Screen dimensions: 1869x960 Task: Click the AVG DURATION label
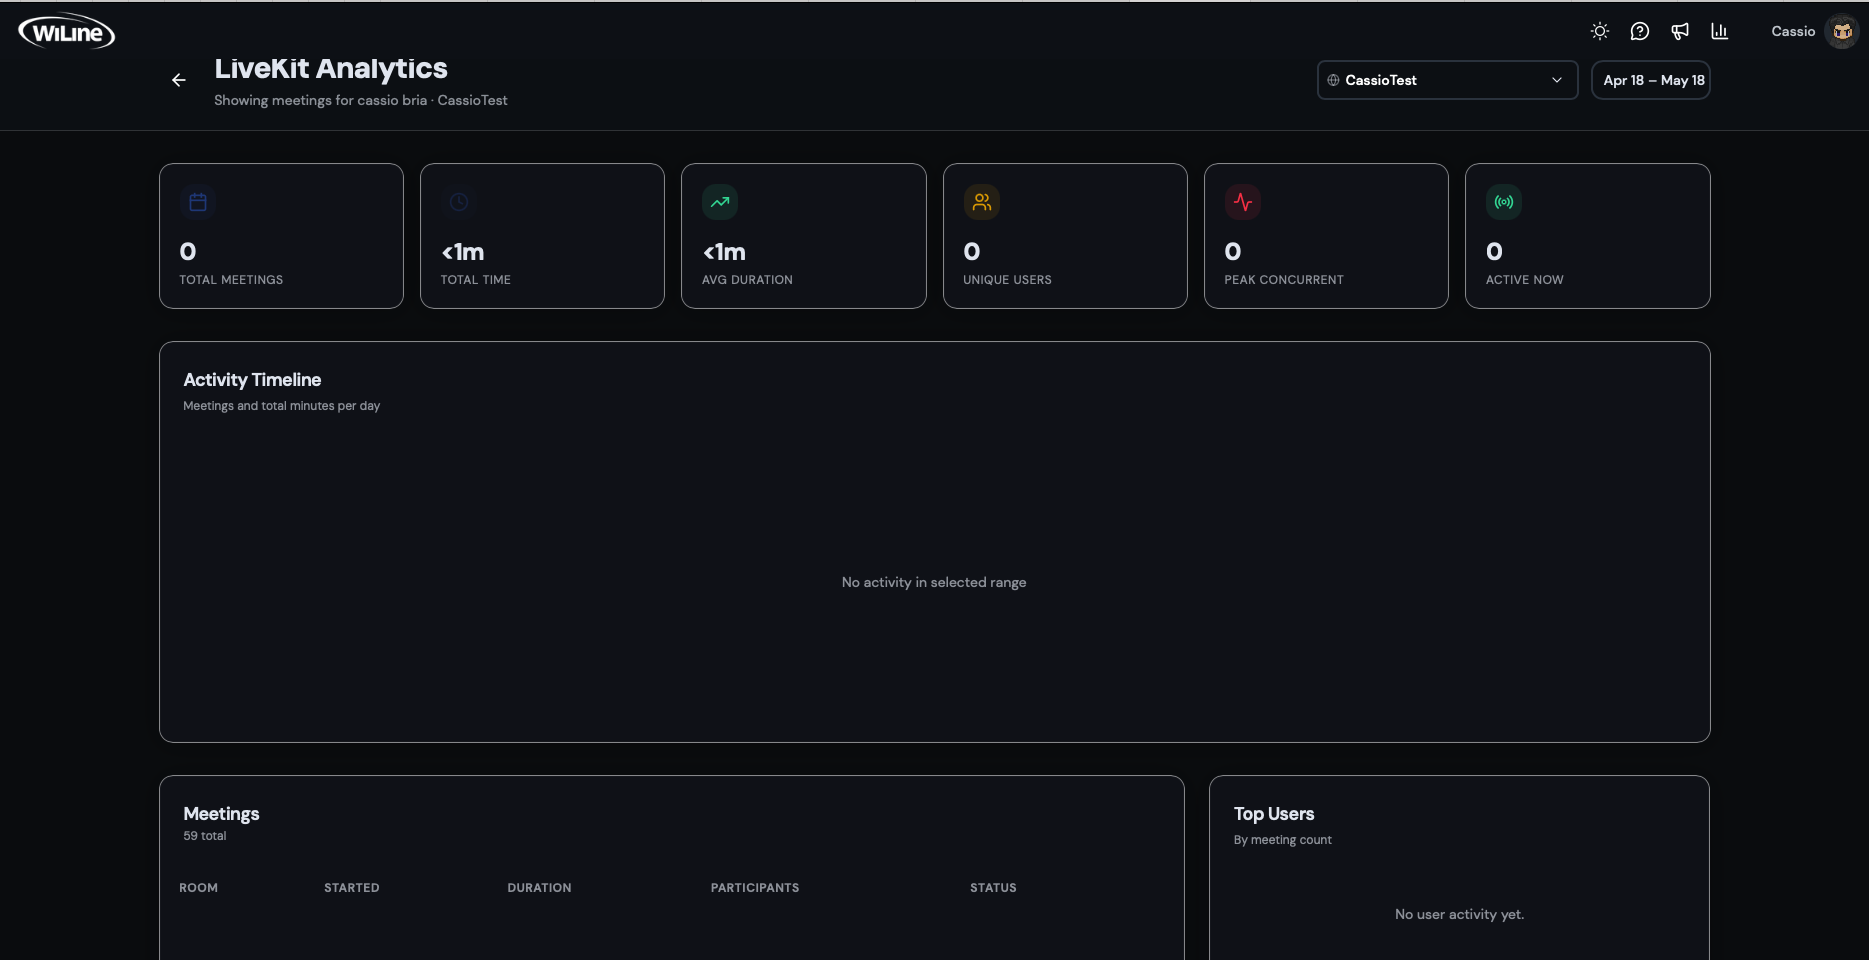coord(747,280)
